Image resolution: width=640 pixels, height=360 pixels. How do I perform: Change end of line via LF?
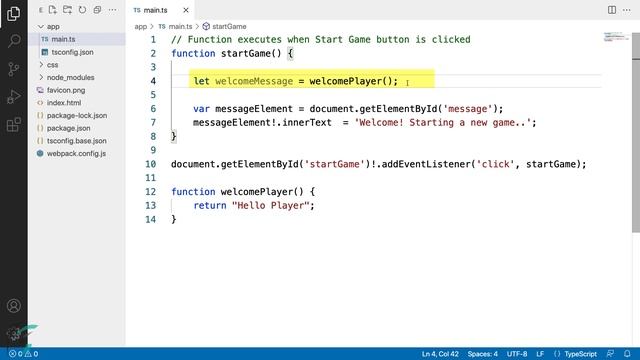[540, 354]
